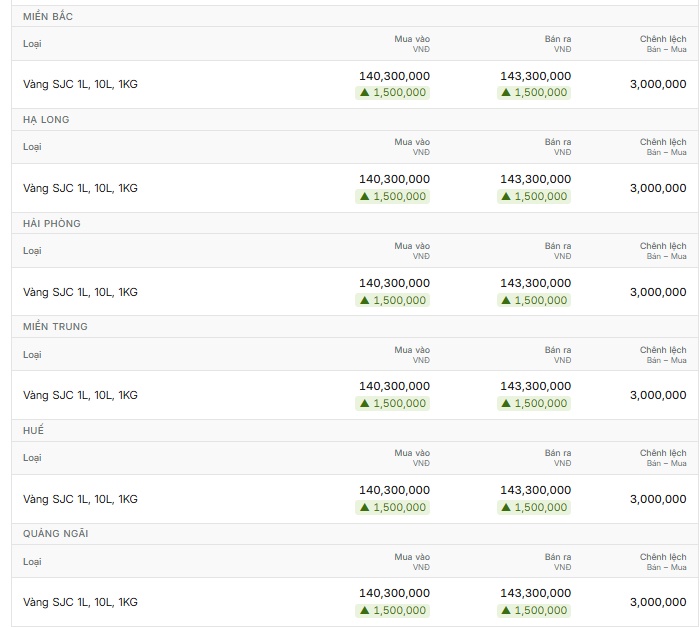The height and width of the screenshot is (627, 700).
Task: Click the MIỀN TRUNG section heading
Action: point(55,326)
